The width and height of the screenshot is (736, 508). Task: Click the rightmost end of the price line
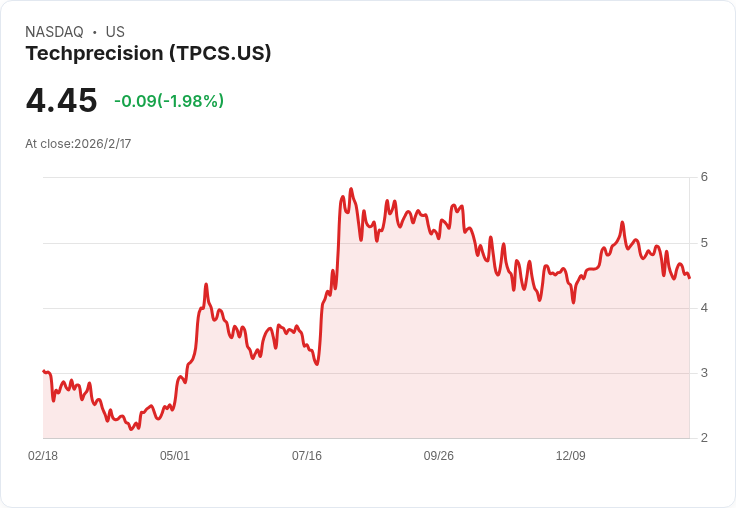pyautogui.click(x=689, y=278)
